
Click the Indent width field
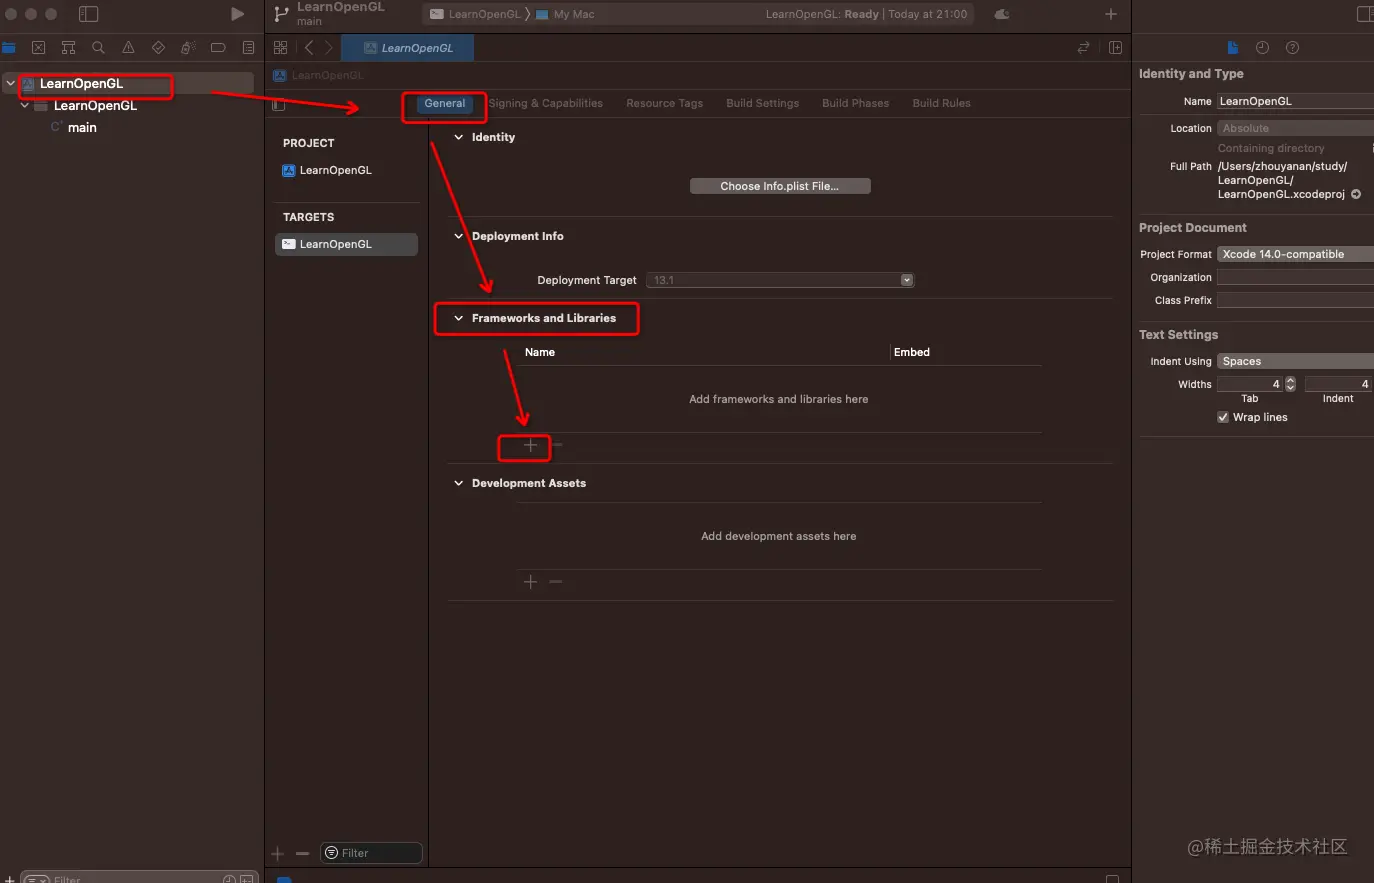(x=1338, y=384)
